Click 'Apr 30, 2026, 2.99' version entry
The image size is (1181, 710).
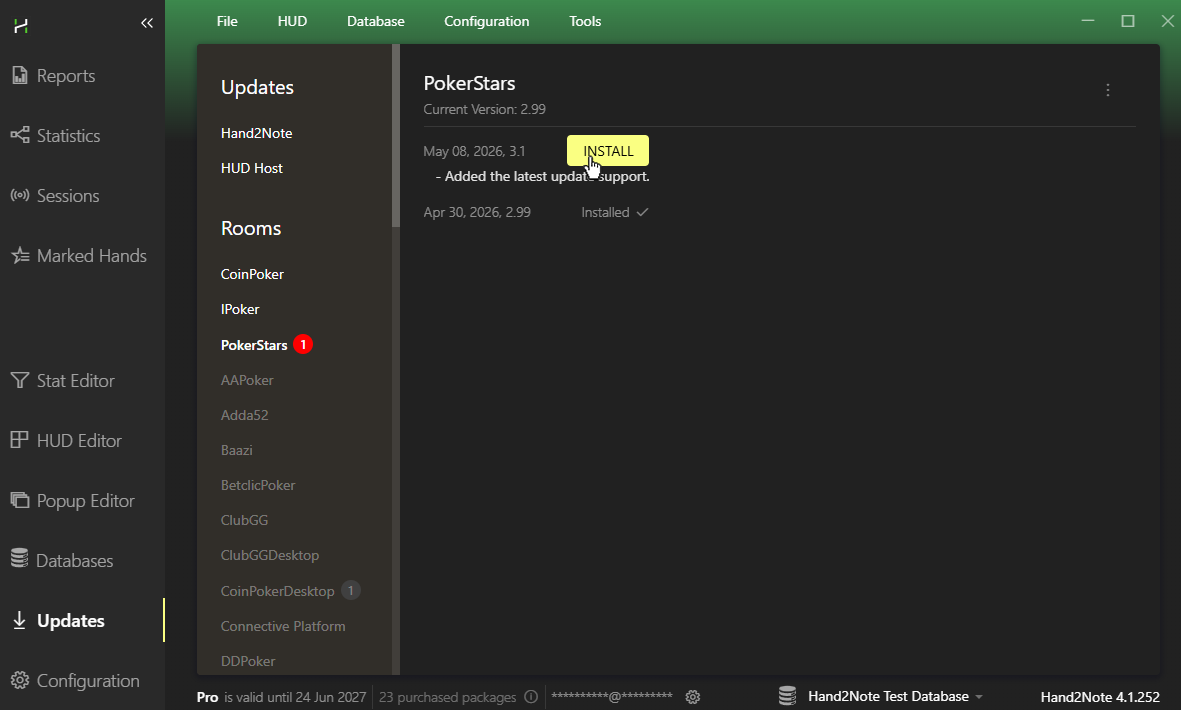477,212
